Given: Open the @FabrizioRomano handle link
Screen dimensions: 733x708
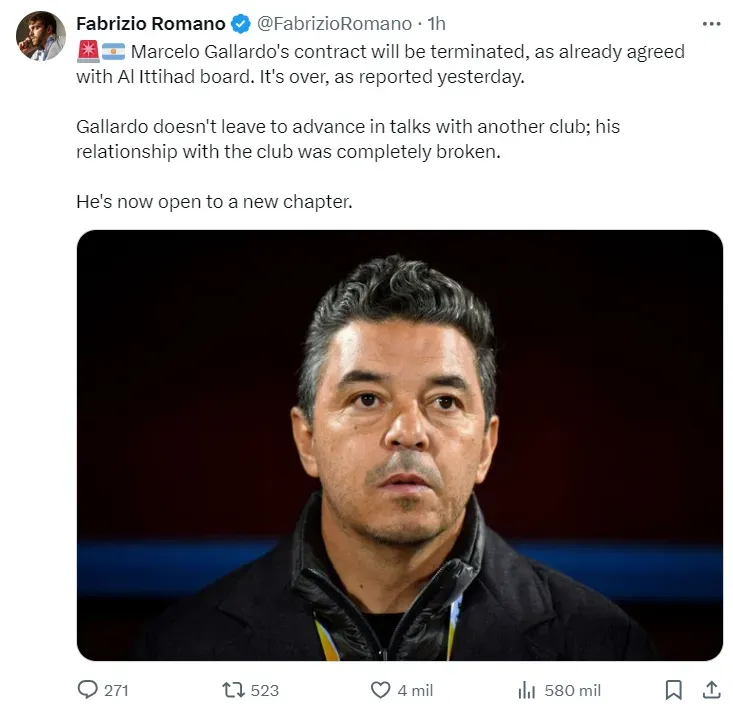Looking at the screenshot, I should 334,24.
